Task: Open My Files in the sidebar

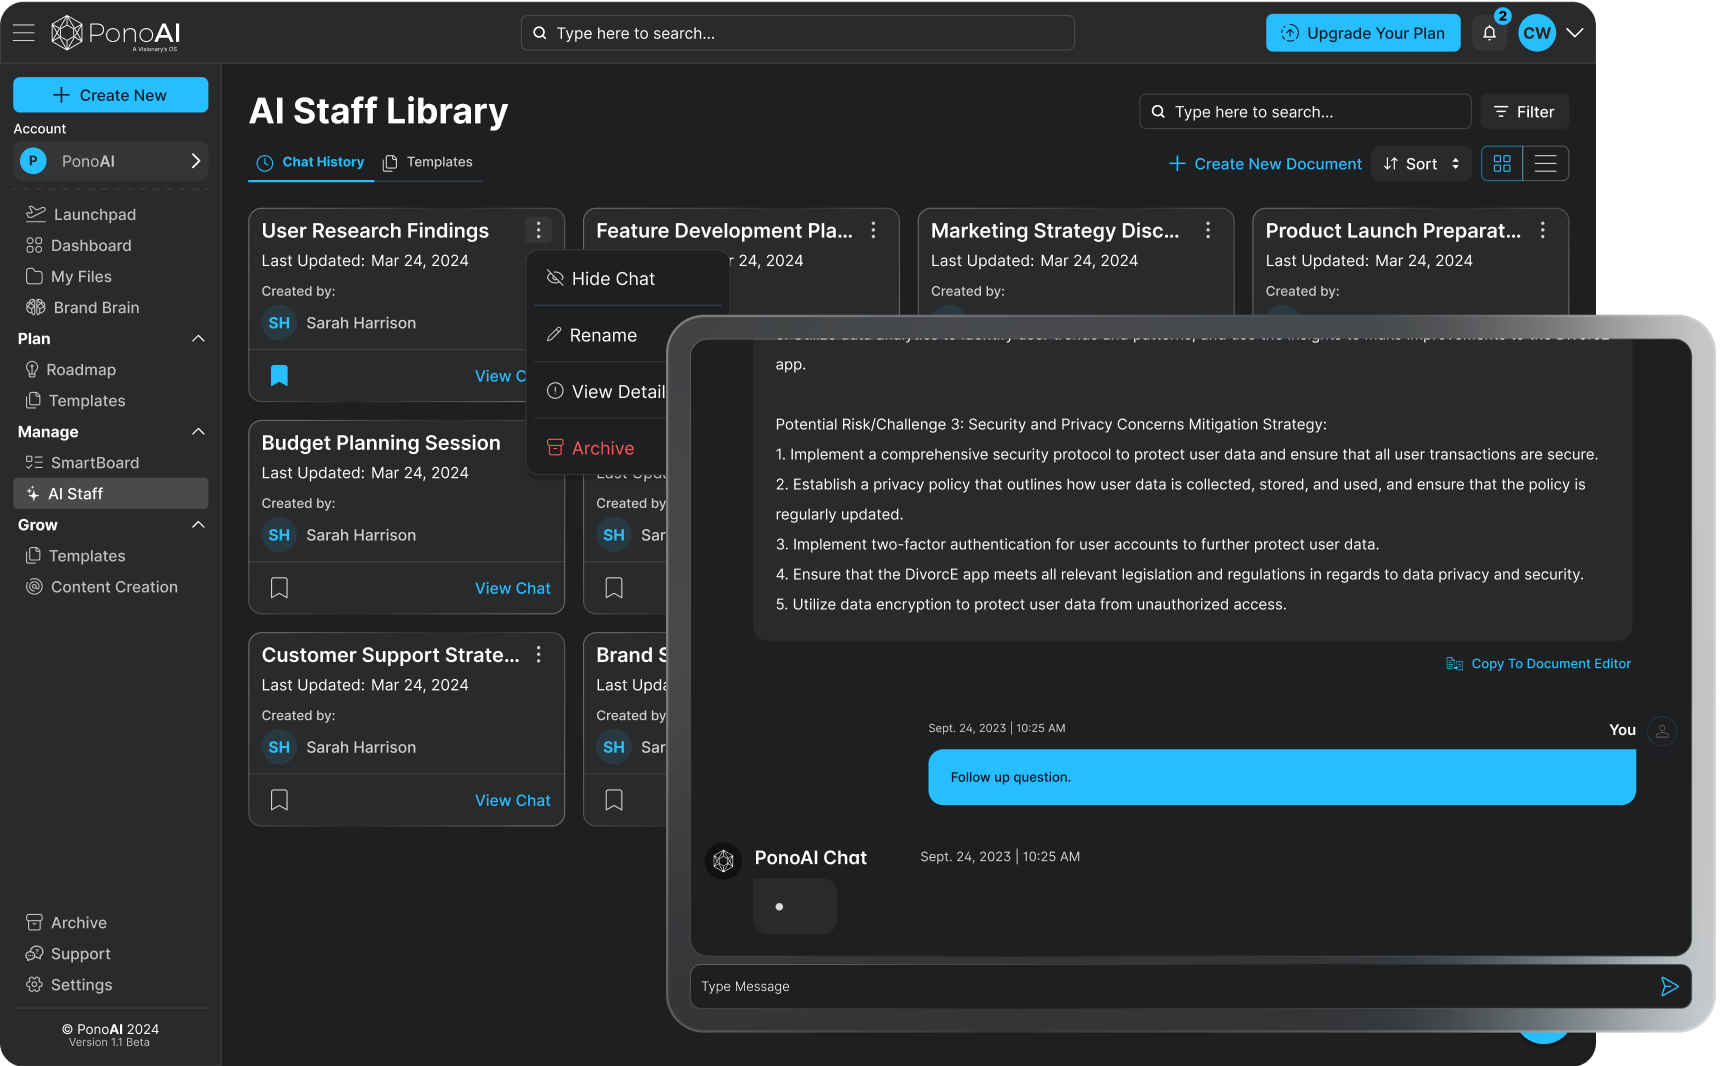Action: (69, 276)
